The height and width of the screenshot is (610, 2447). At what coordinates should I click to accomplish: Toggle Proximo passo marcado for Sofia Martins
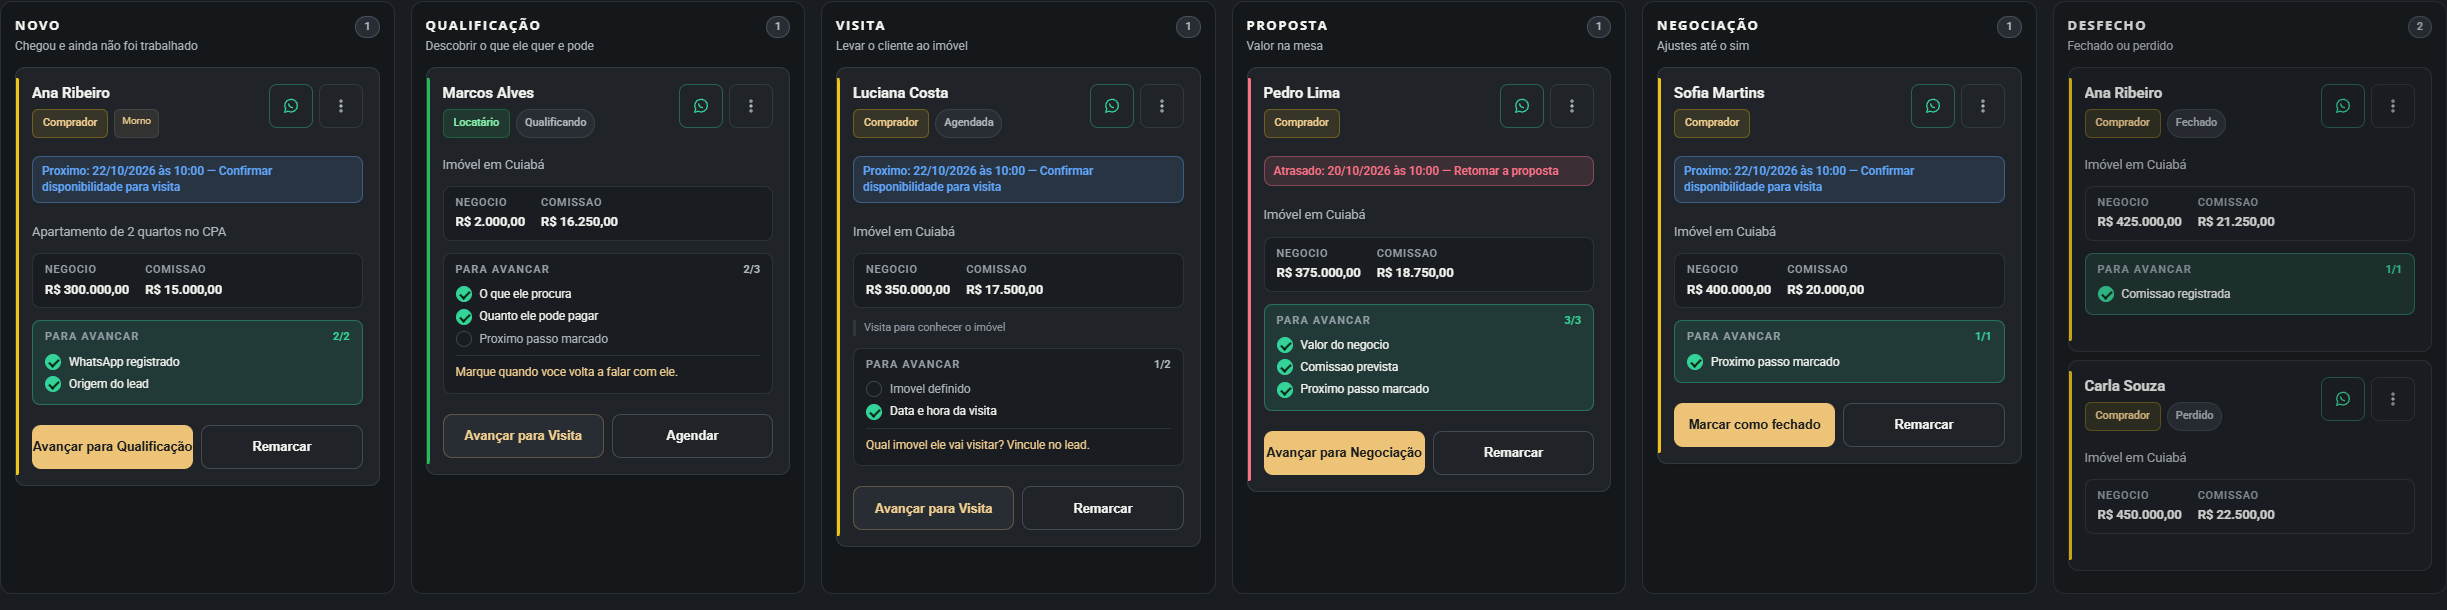tap(1695, 362)
